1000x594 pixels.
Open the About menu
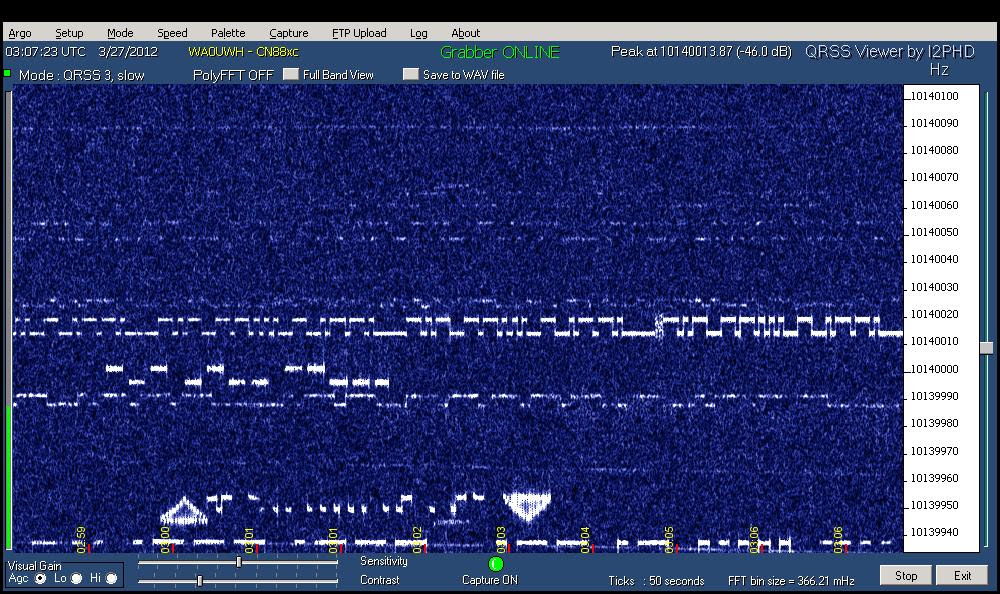click(466, 33)
